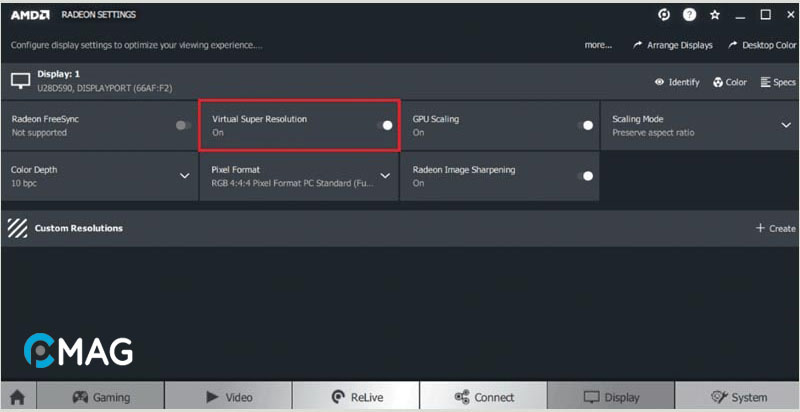Viewport: 800px width, 412px height.
Task: Click the Identify eye icon
Action: tap(660, 82)
